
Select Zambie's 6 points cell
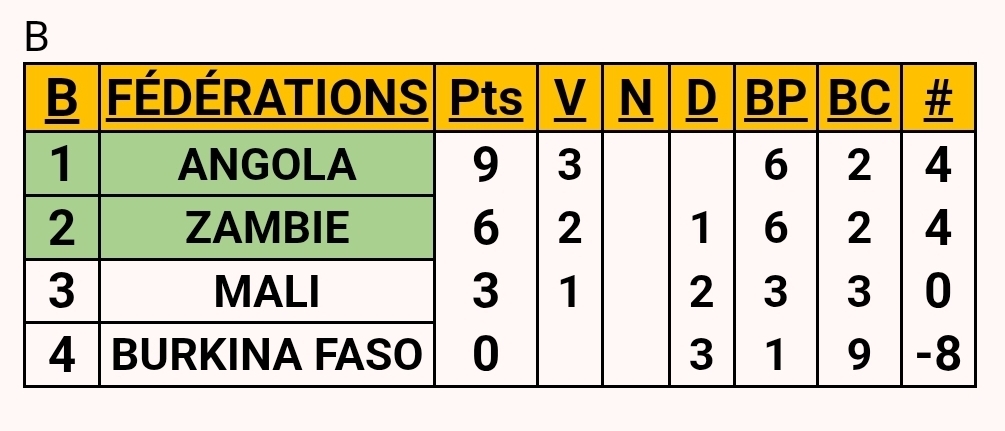pos(485,229)
